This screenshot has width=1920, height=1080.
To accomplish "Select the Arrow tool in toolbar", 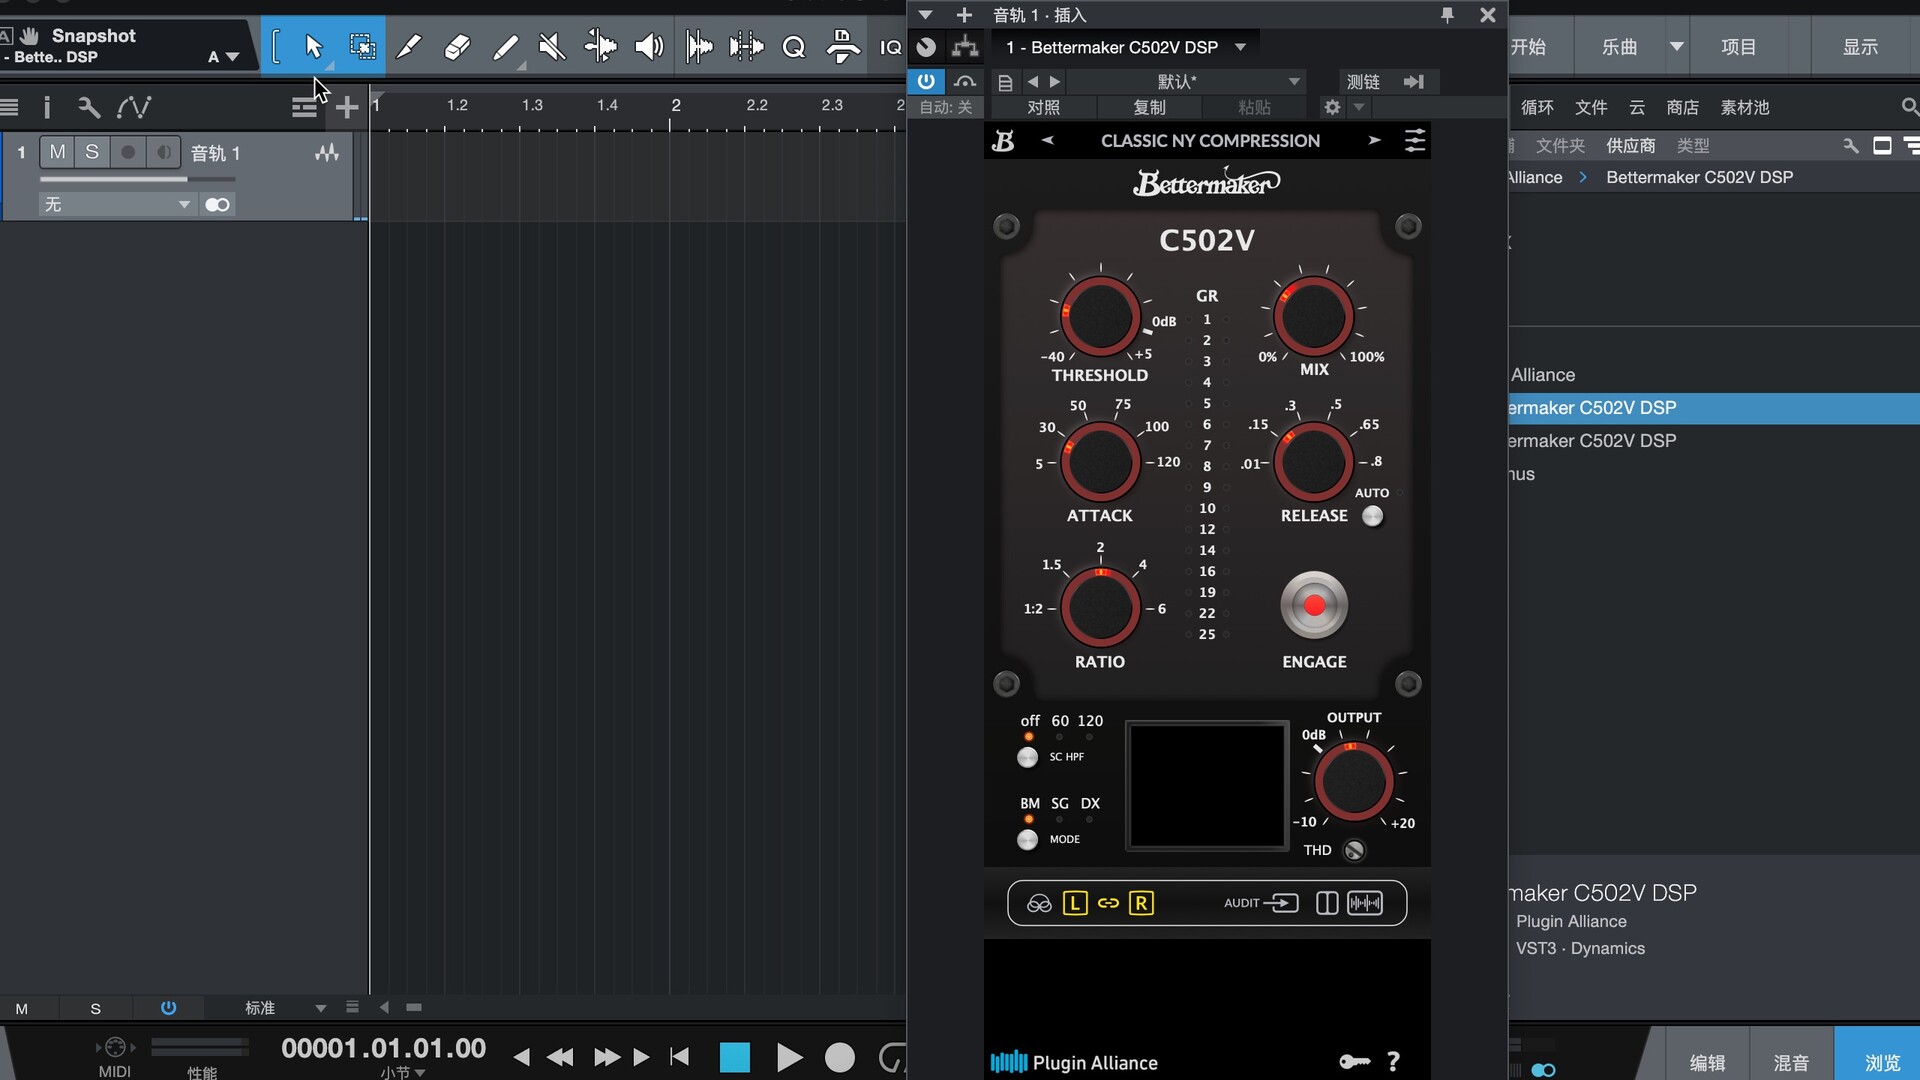I will click(313, 47).
